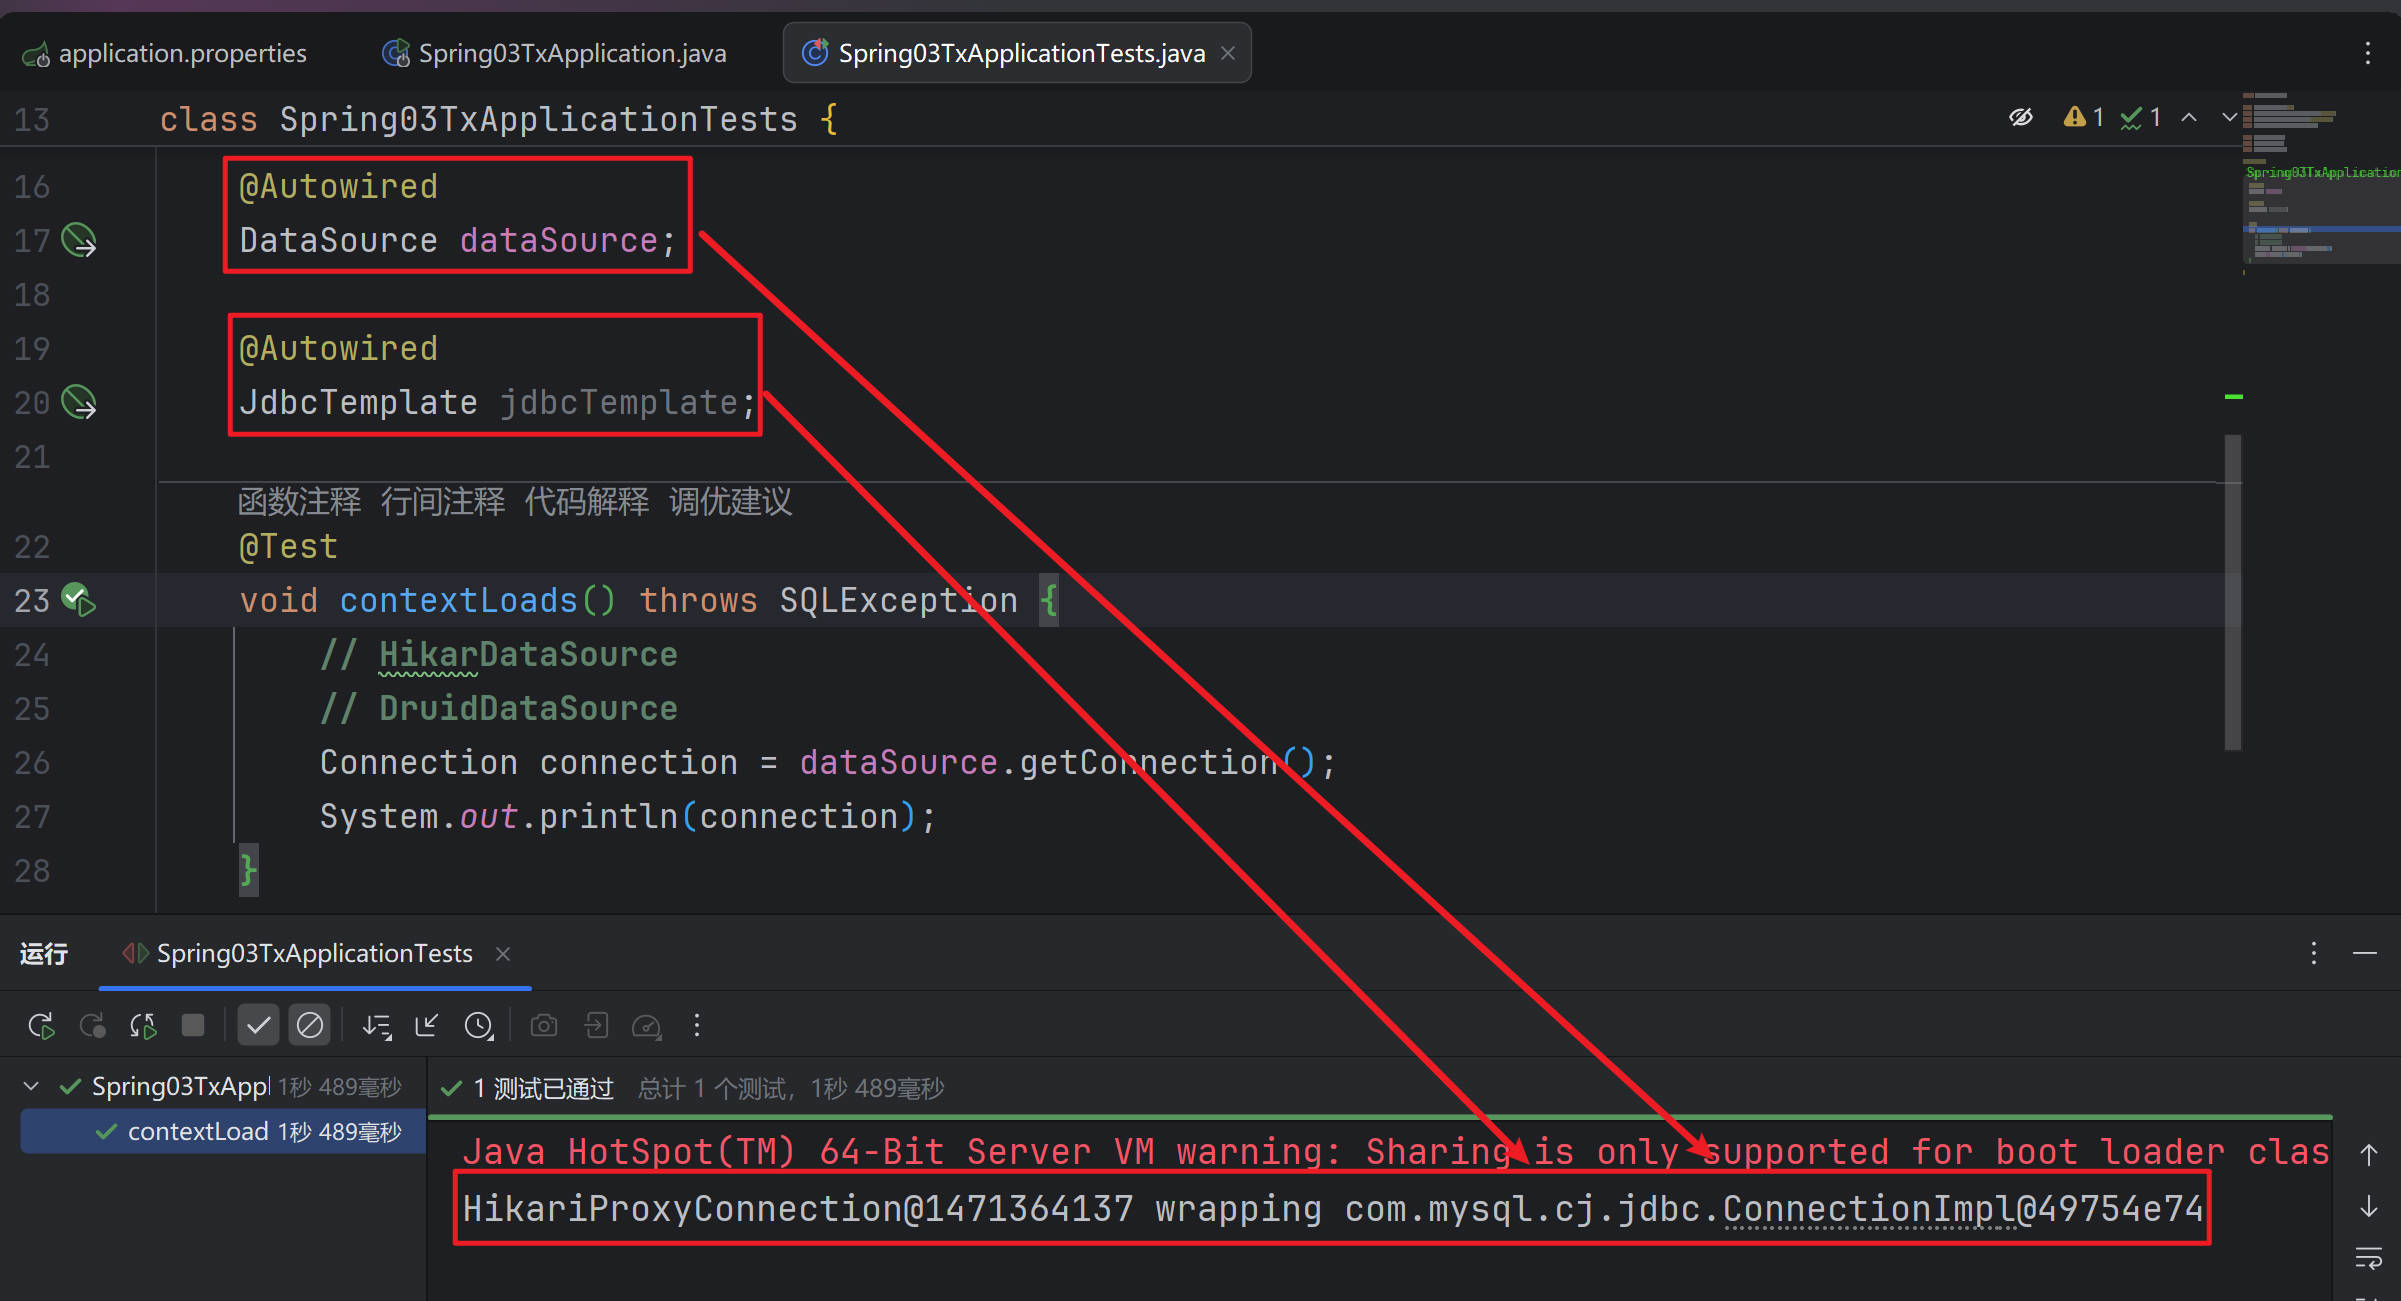Image resolution: width=2401 pixels, height=1301 pixels.
Task: Collapse the Spring03TxAppl test tree node
Action: 31,1086
